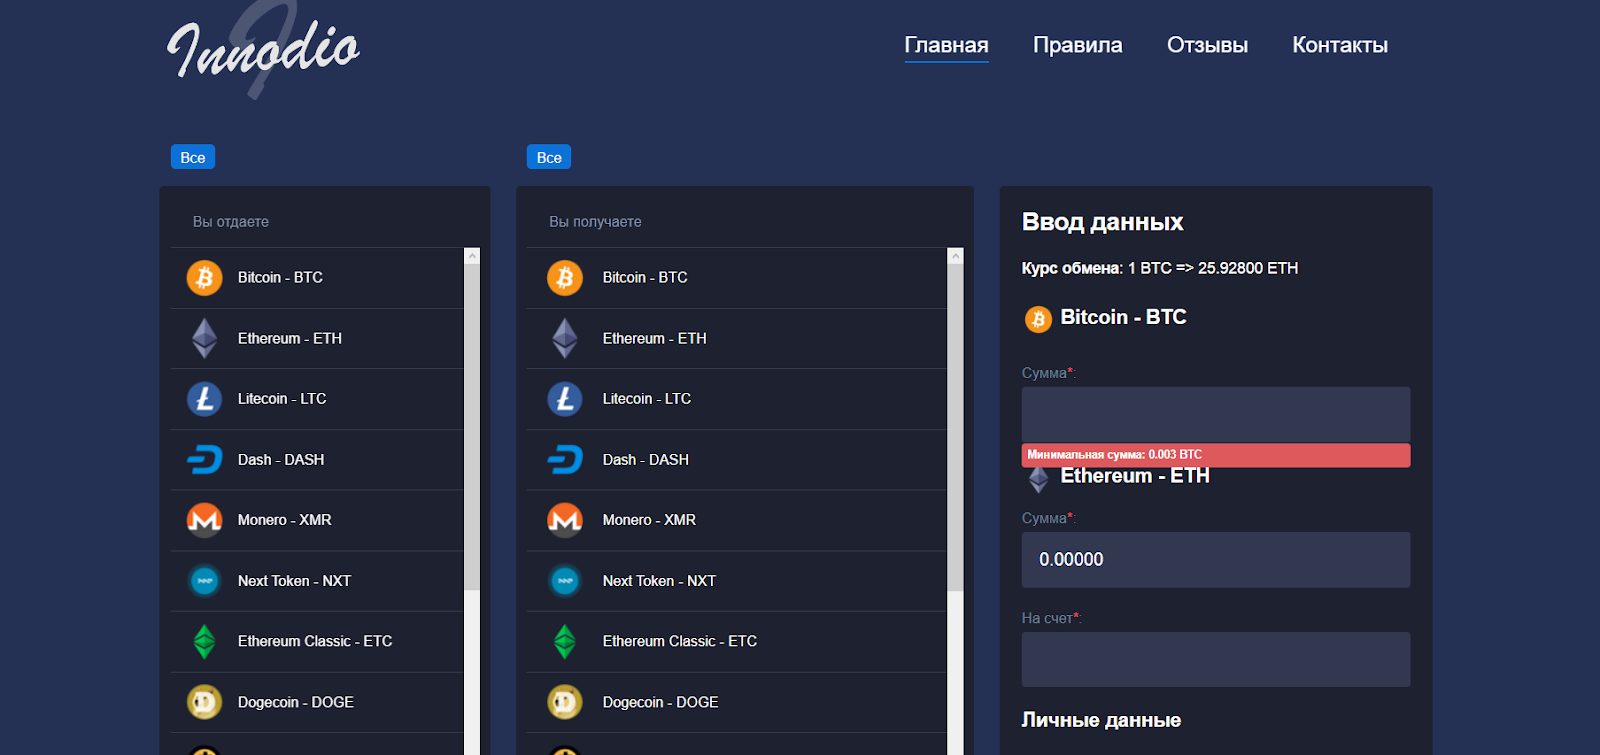Click the Ввод данных heading
This screenshot has width=1600, height=755.
(x=1102, y=222)
